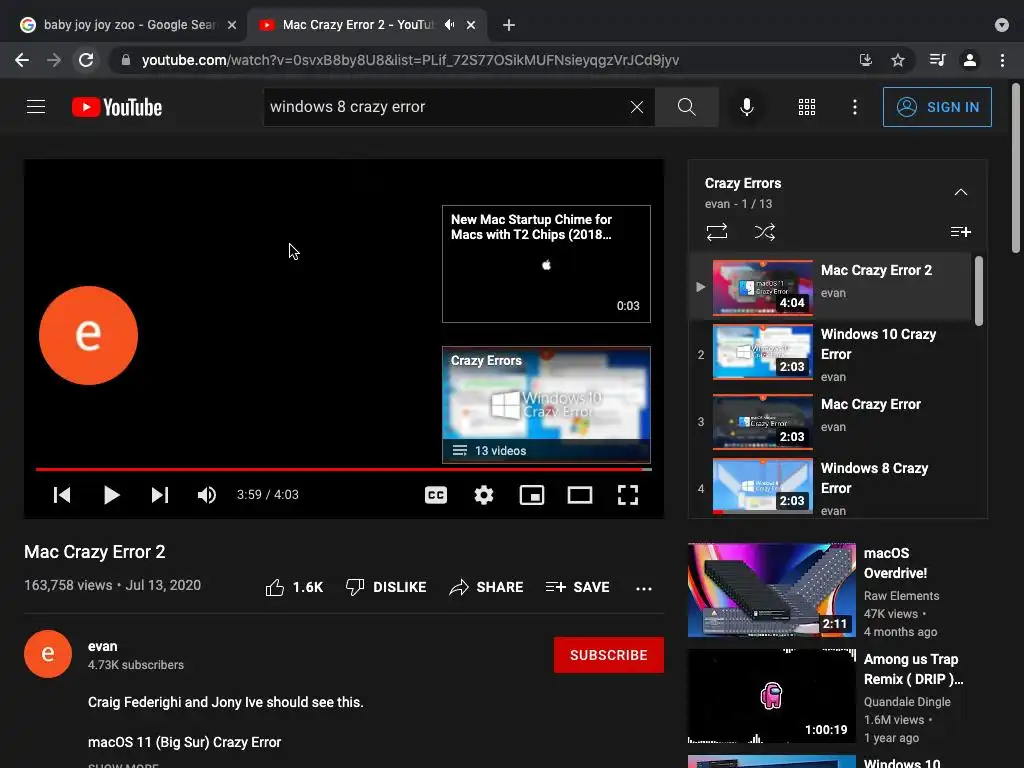Close the baby joy joy zoo tab
Screen dimensions: 1024x768
coord(232,25)
